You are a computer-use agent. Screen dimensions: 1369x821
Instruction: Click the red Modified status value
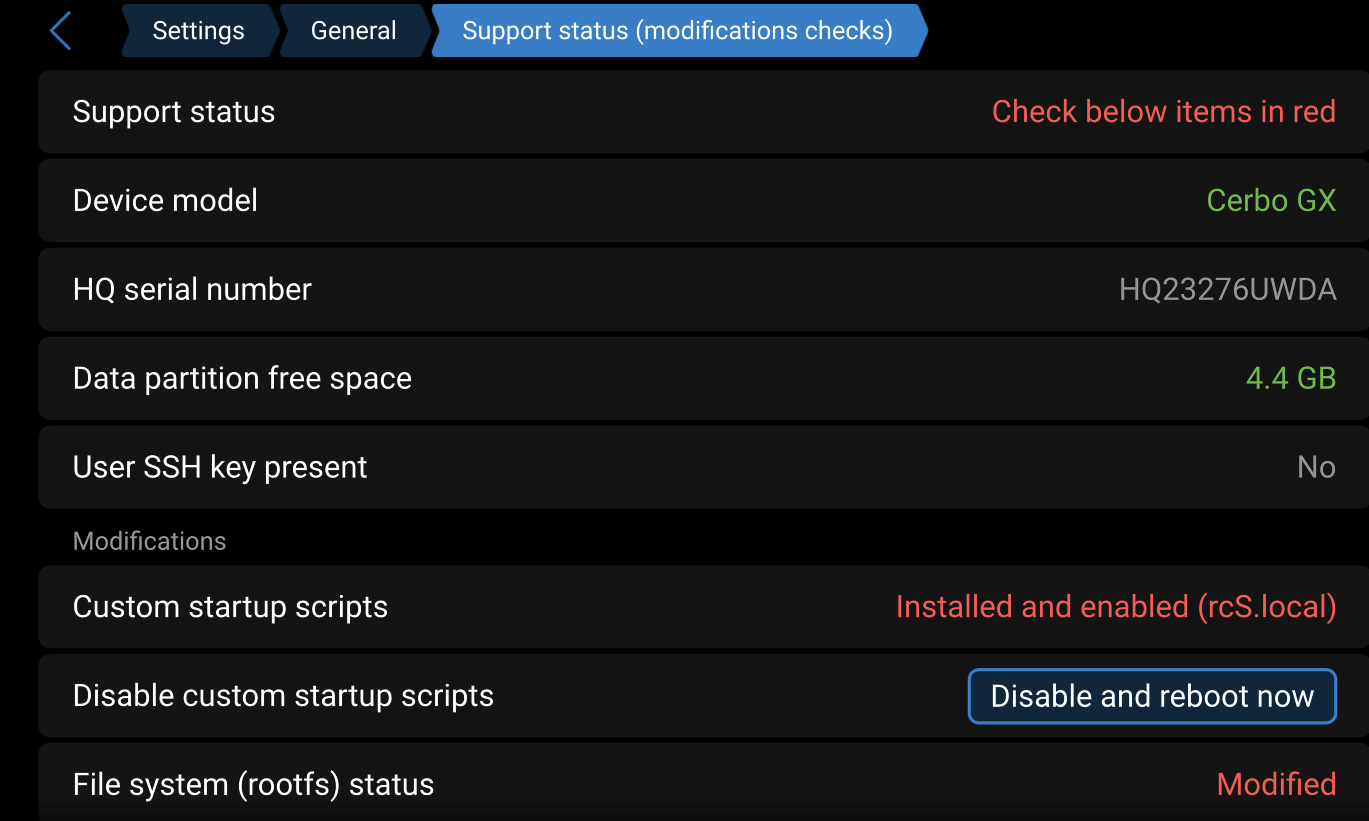1276,785
